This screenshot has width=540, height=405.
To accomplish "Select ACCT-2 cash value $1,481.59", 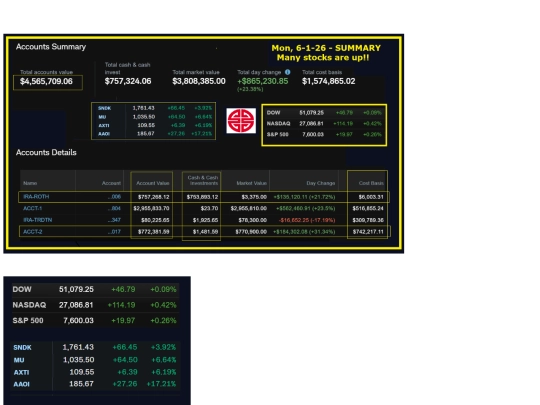I will point(205,232).
